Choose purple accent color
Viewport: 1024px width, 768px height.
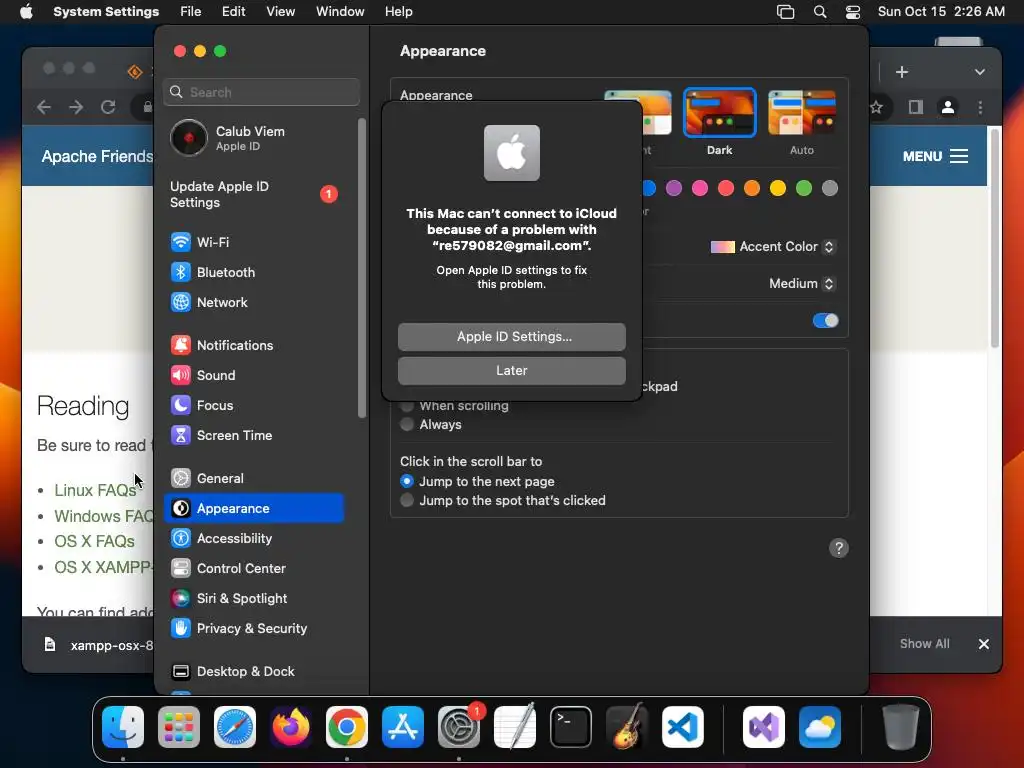[x=674, y=189]
